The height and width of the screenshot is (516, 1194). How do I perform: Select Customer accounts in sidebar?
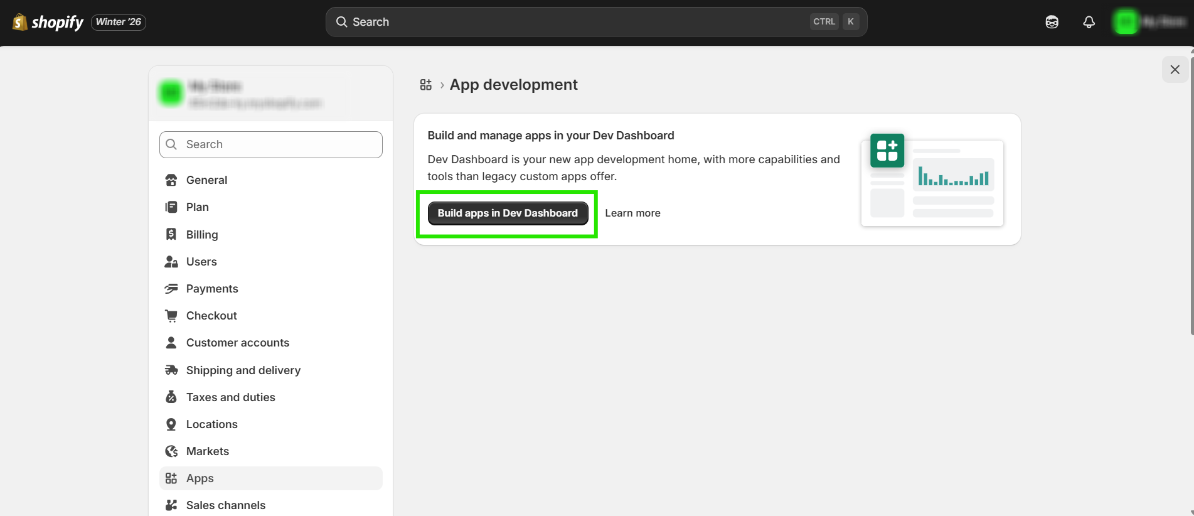pyautogui.click(x=237, y=343)
